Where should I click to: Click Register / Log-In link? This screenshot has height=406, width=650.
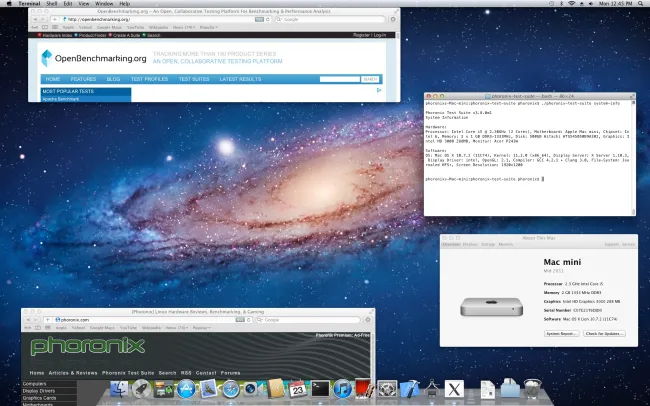tap(369, 35)
